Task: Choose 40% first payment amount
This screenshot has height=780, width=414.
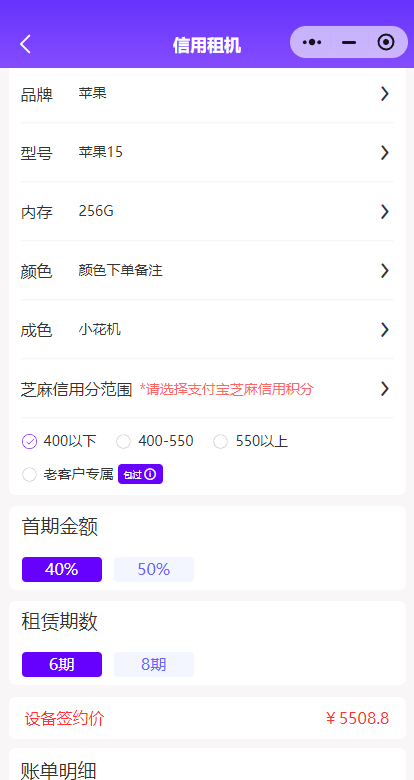Action: [x=62, y=569]
